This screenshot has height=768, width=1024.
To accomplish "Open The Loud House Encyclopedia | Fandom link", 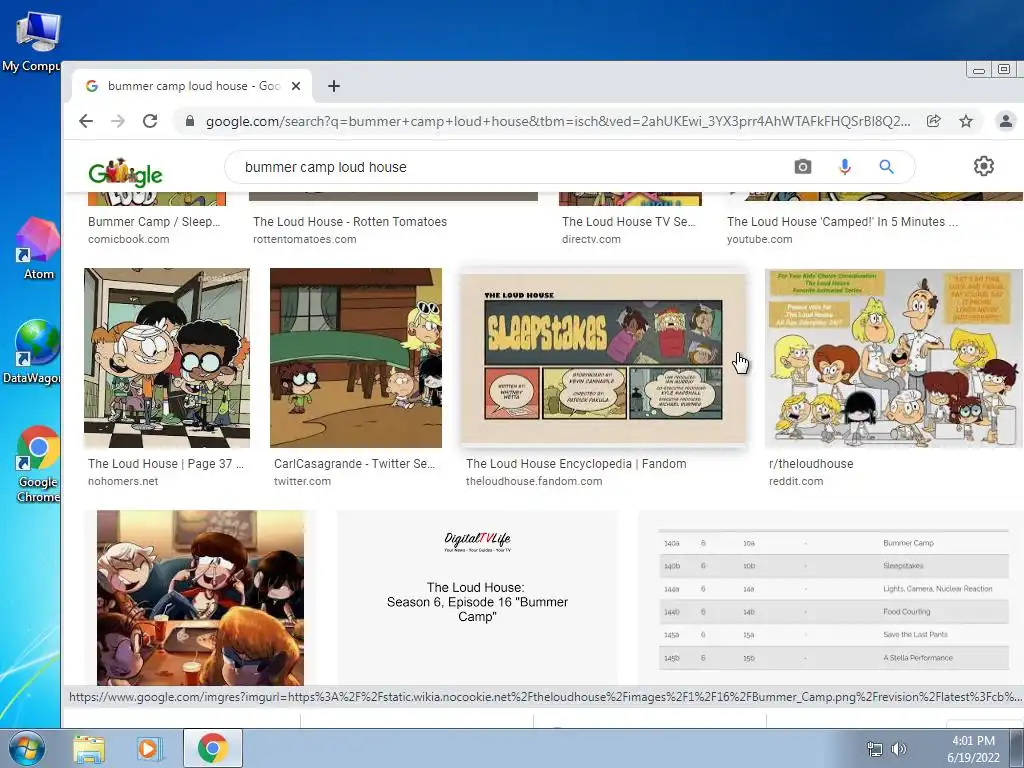I will (576, 464).
